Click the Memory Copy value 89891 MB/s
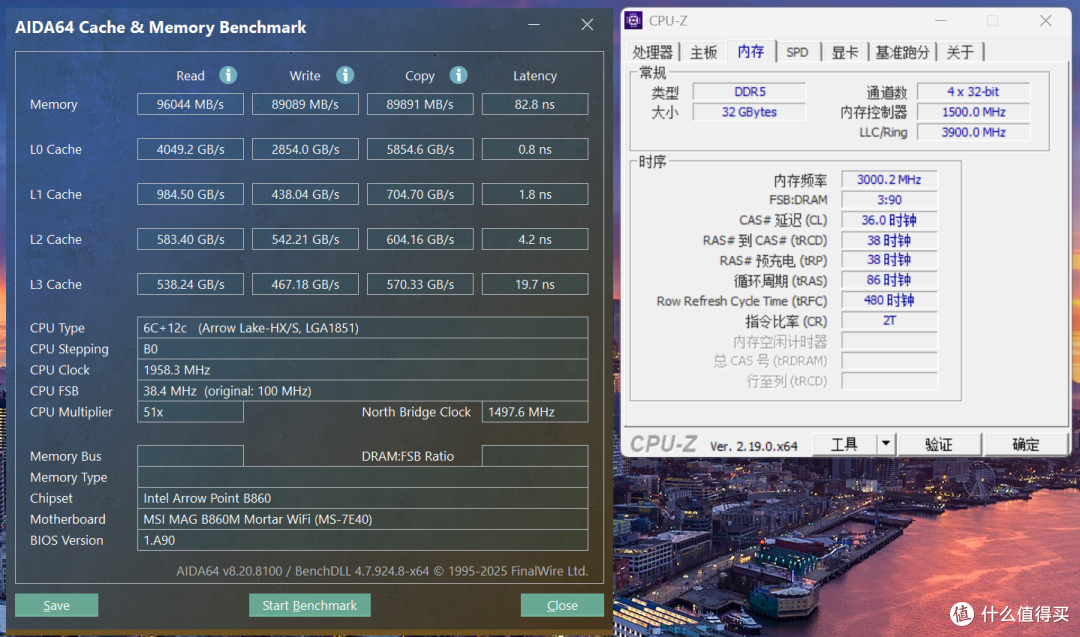Screen dimensions: 1080x637 pyautogui.click(x=420, y=104)
